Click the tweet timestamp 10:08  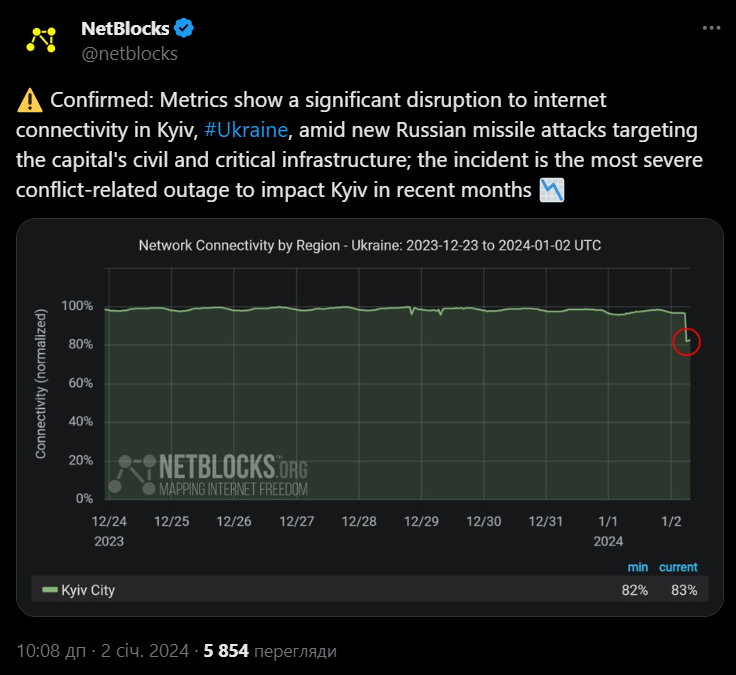tap(51, 651)
